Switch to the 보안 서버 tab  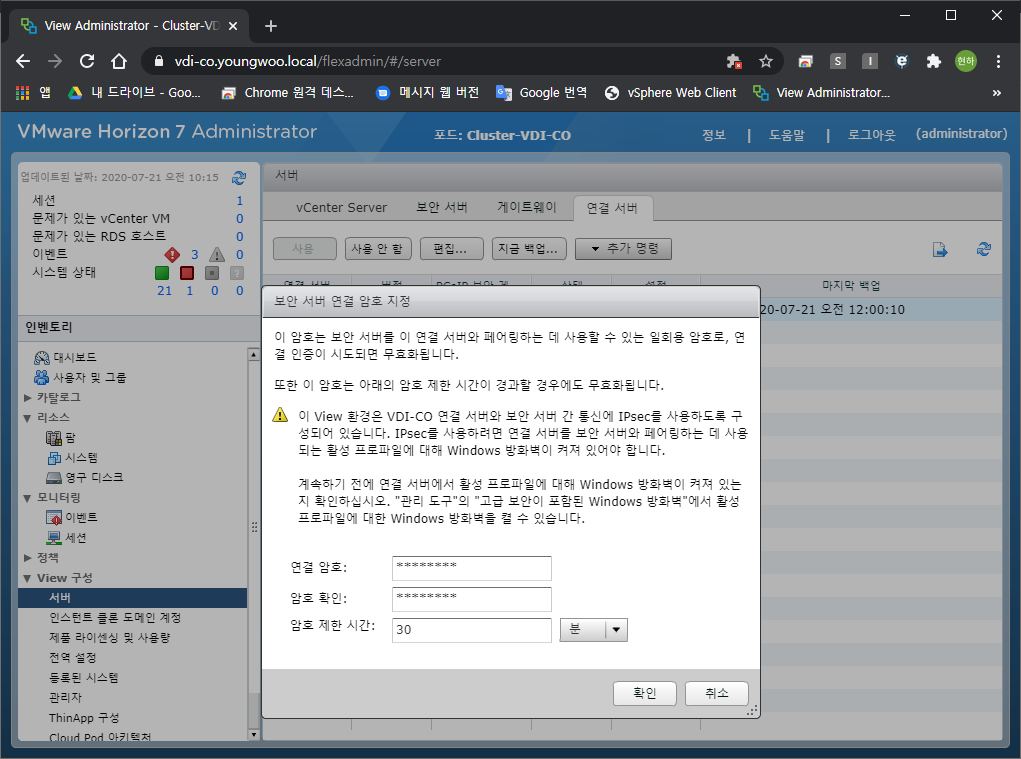point(442,208)
